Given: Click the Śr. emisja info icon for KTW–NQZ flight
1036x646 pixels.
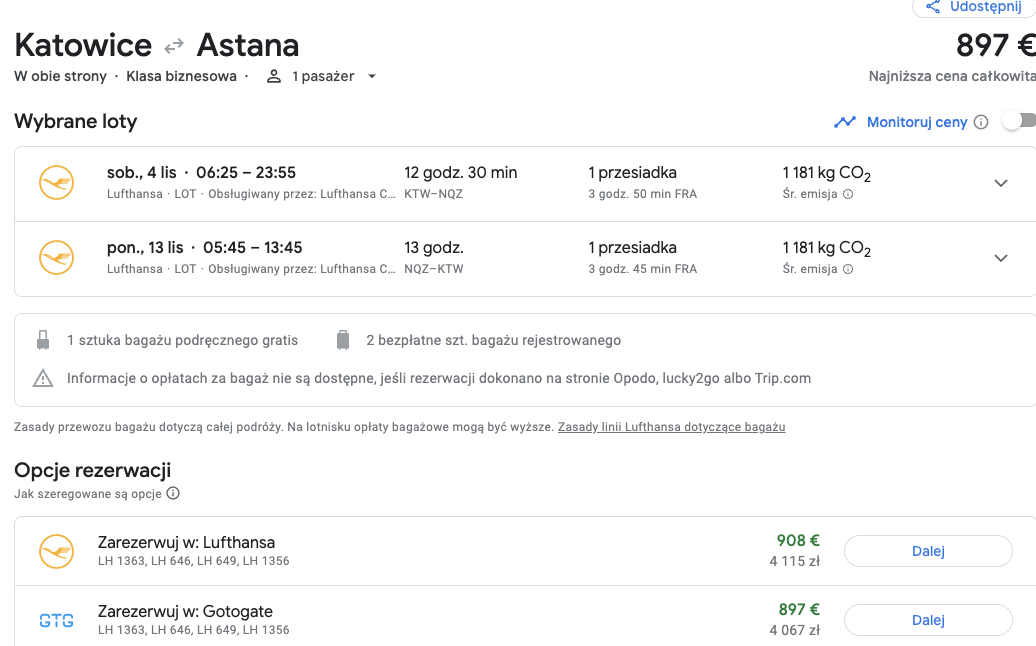Looking at the screenshot, I should pyautogui.click(x=848, y=194).
